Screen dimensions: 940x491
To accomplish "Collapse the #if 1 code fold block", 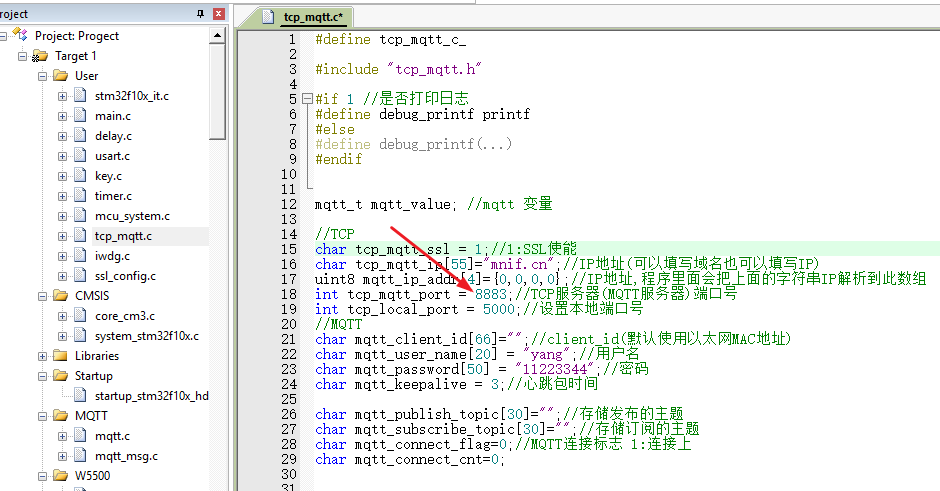I will click(306, 99).
